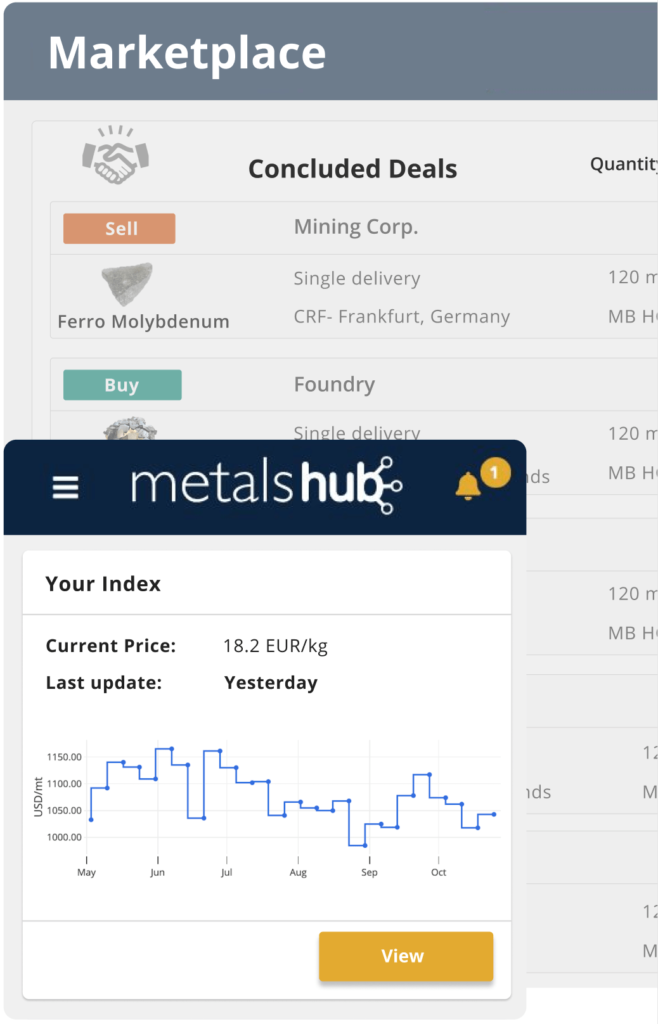Click the Quantity column header
The height and width of the screenshot is (1024, 658).
[x=623, y=165]
